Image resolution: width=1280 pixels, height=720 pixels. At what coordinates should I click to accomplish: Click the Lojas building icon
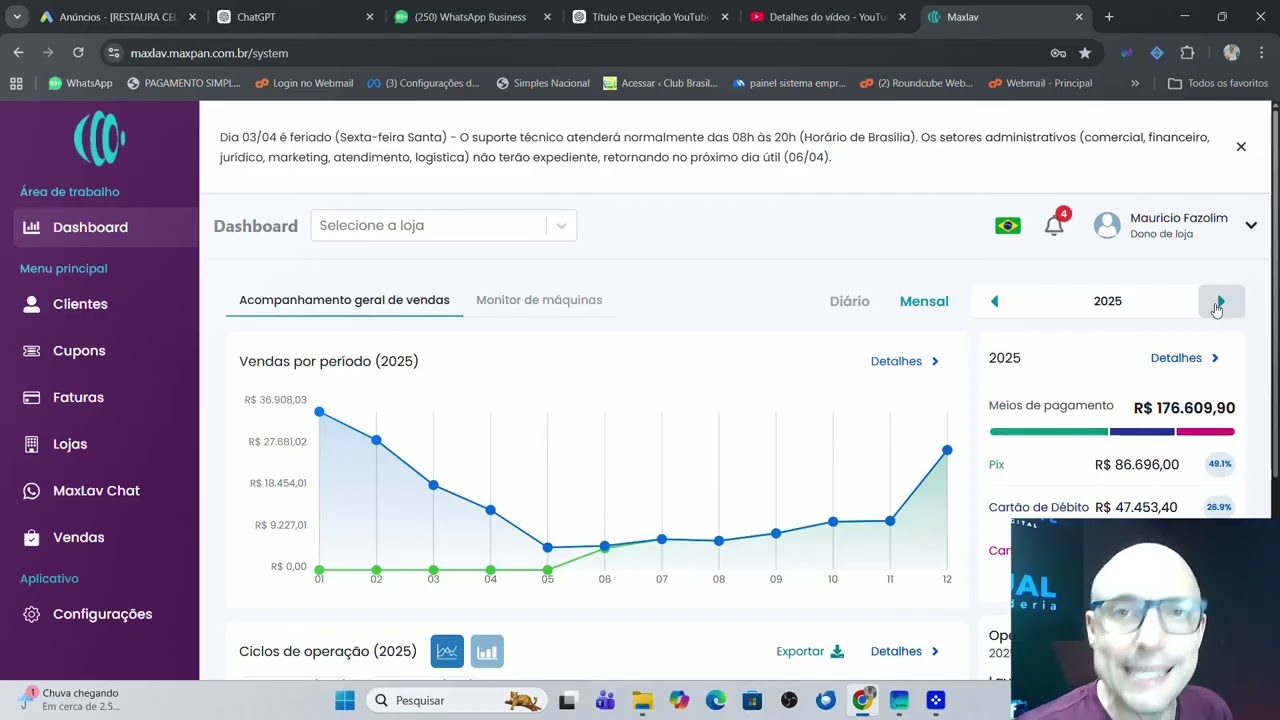[32, 444]
